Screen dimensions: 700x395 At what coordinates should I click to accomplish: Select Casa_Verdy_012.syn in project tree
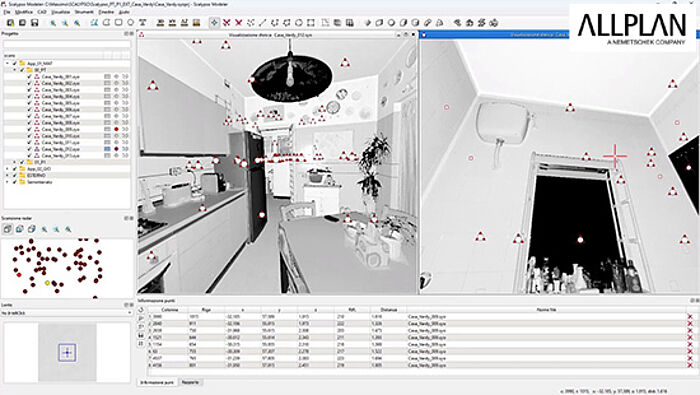click(x=60, y=149)
